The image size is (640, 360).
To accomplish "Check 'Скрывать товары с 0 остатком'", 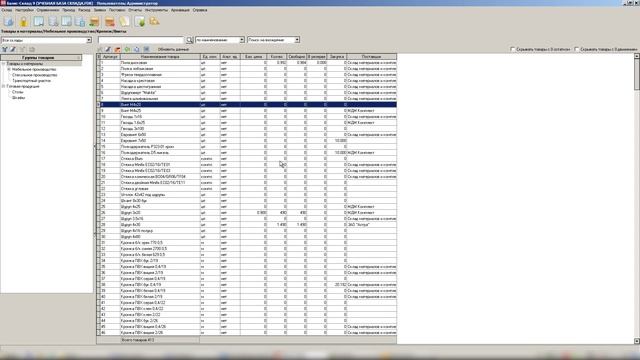I will (513, 49).
